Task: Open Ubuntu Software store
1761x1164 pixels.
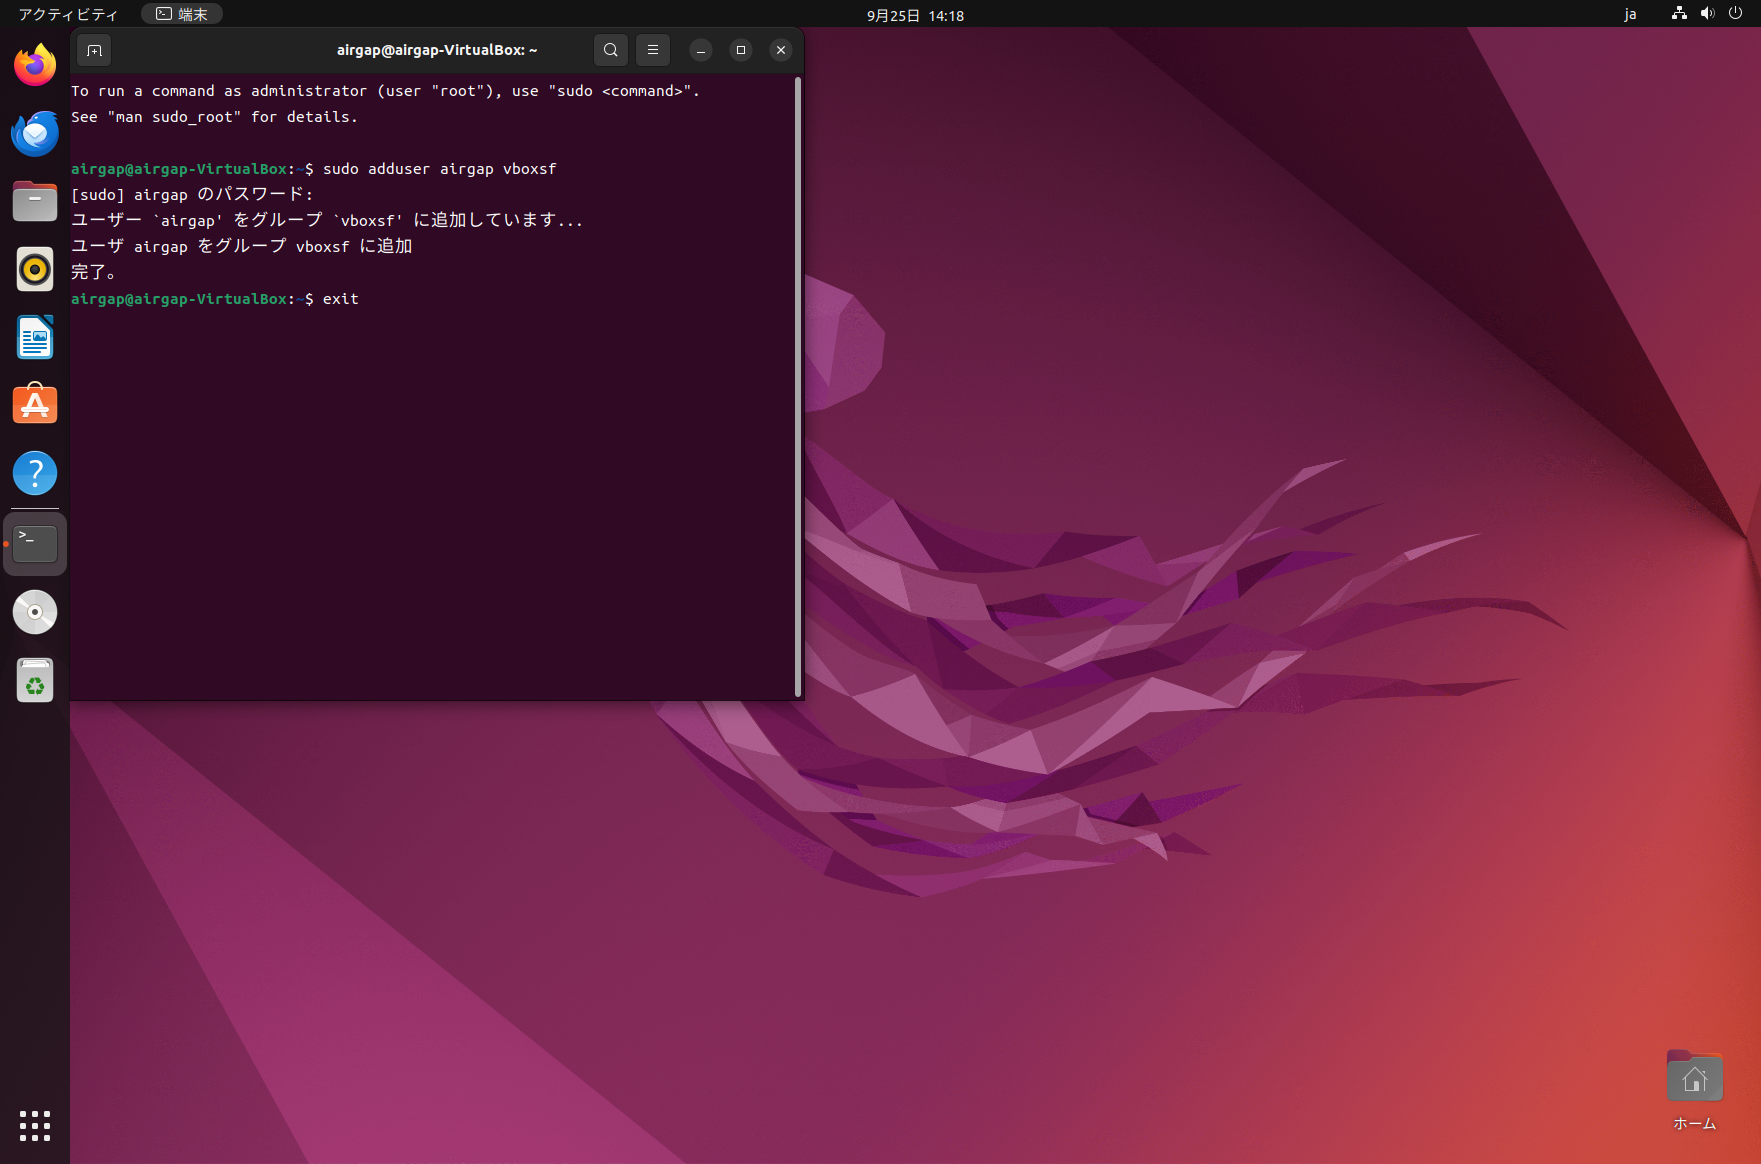Action: [x=35, y=406]
